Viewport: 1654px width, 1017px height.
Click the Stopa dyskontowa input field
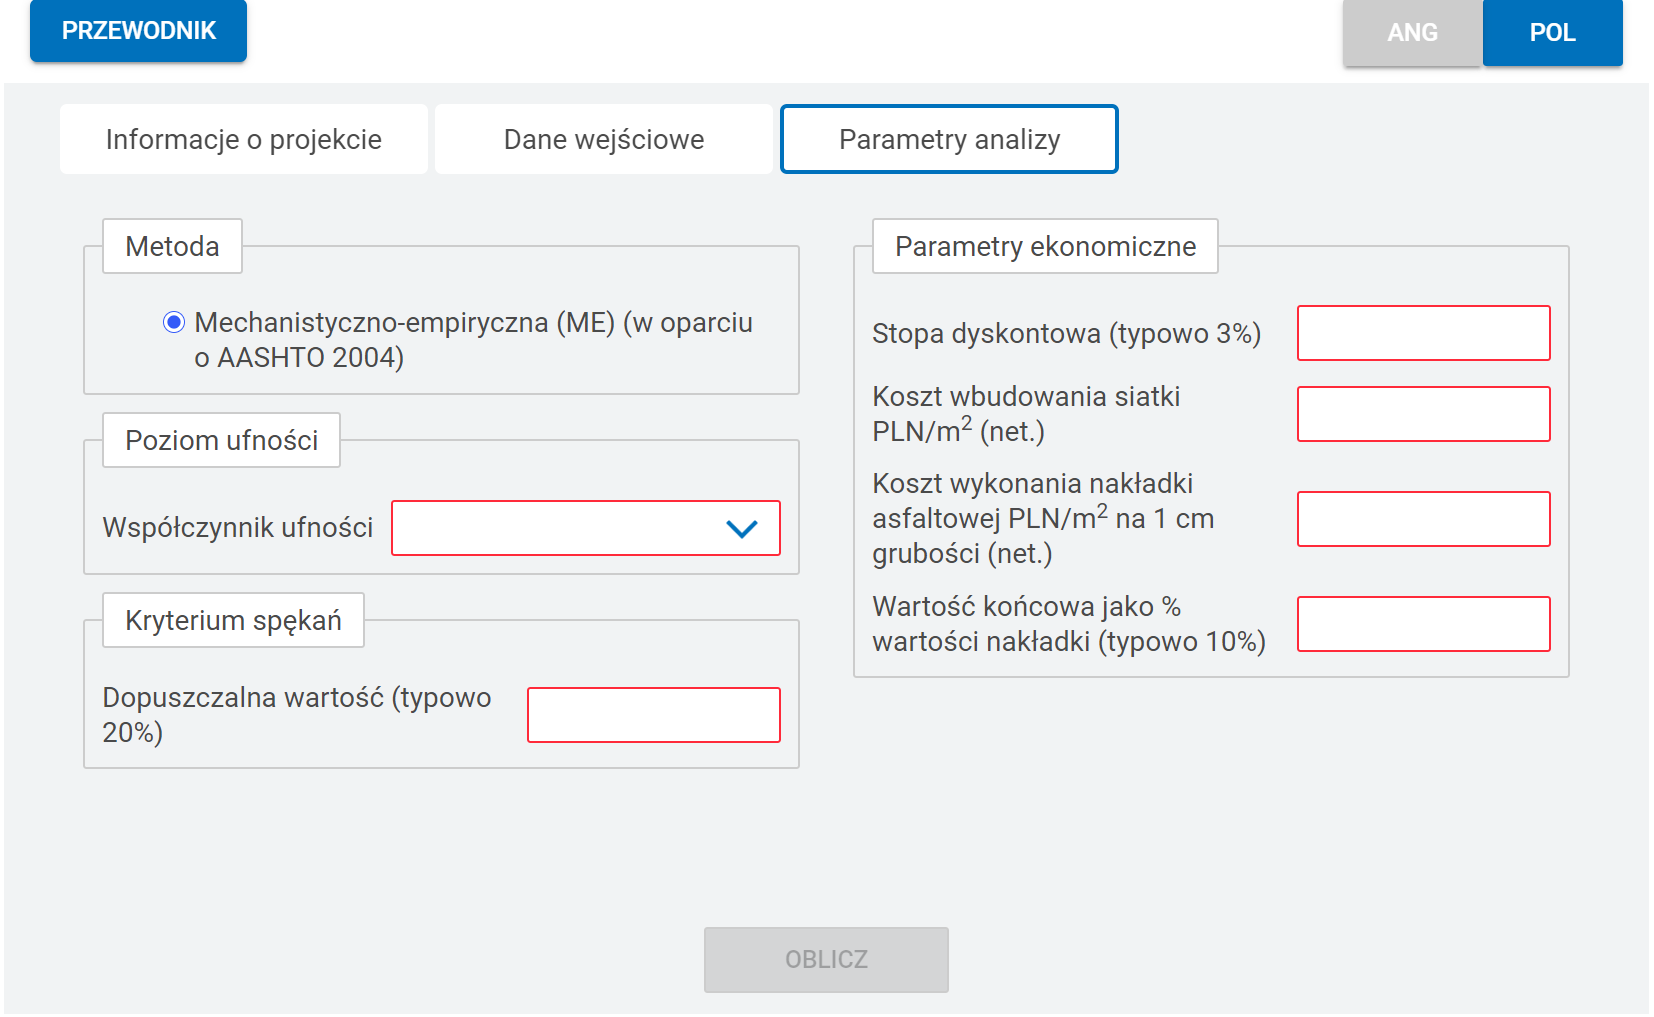tap(1423, 334)
